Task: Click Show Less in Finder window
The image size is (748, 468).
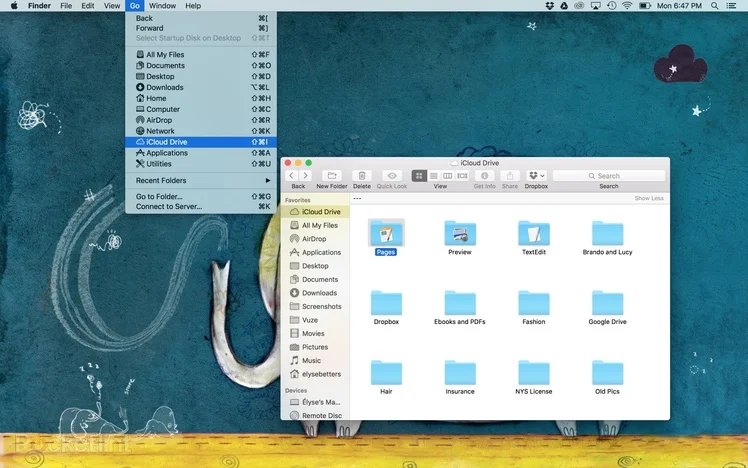Action: click(x=649, y=198)
